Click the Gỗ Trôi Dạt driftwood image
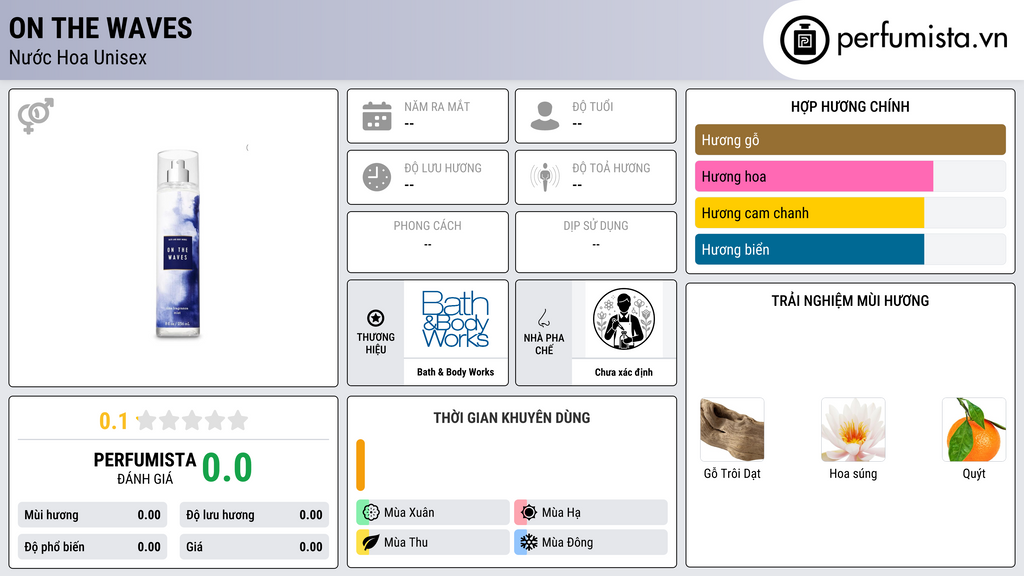 click(732, 430)
